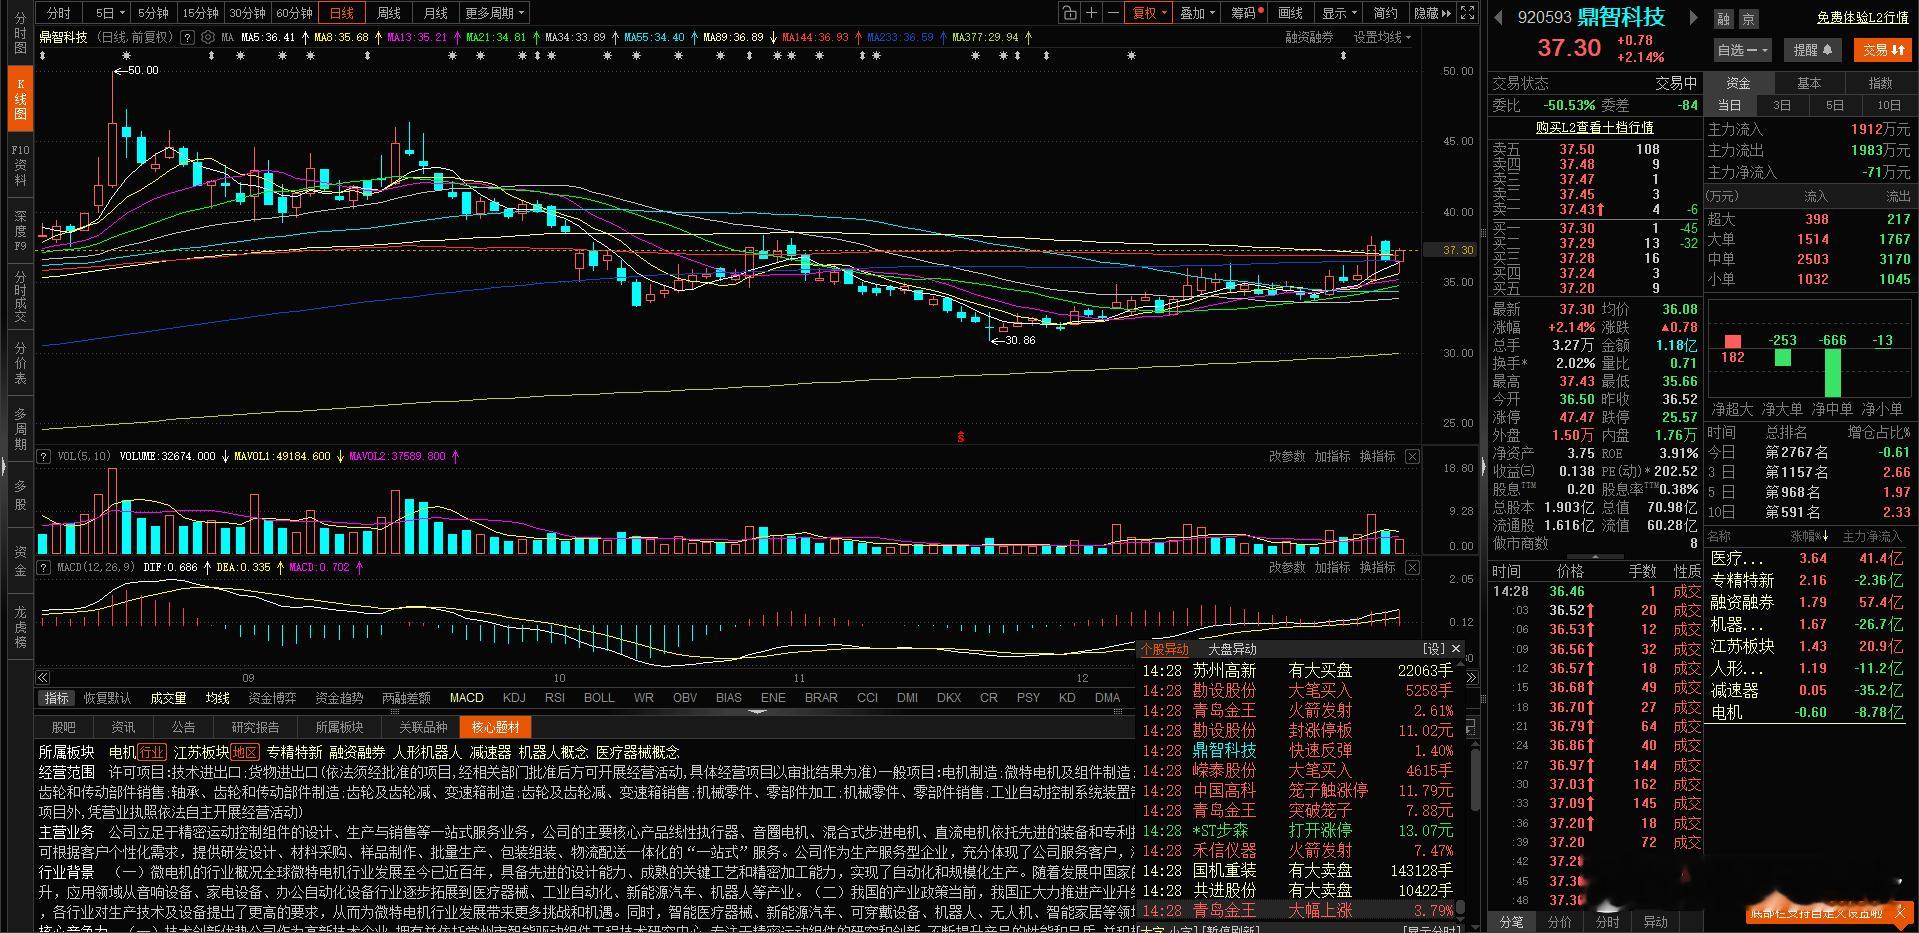Image resolution: width=1919 pixels, height=933 pixels.
Task: Open help for the MACD indicator
Action: click(44, 567)
